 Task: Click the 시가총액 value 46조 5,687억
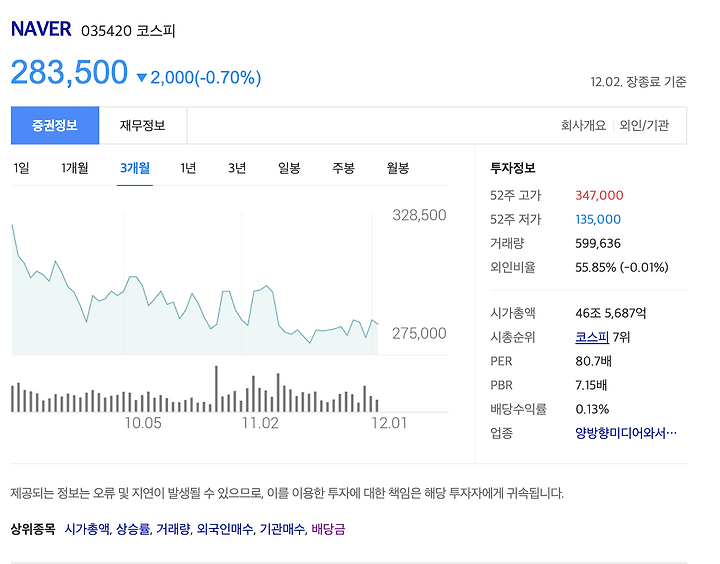click(x=611, y=313)
